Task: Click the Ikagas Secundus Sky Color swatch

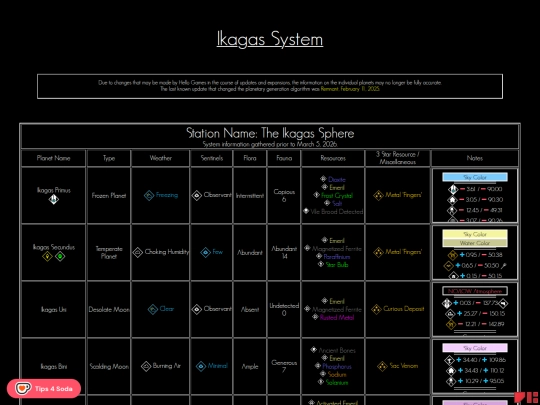Action: (x=475, y=234)
